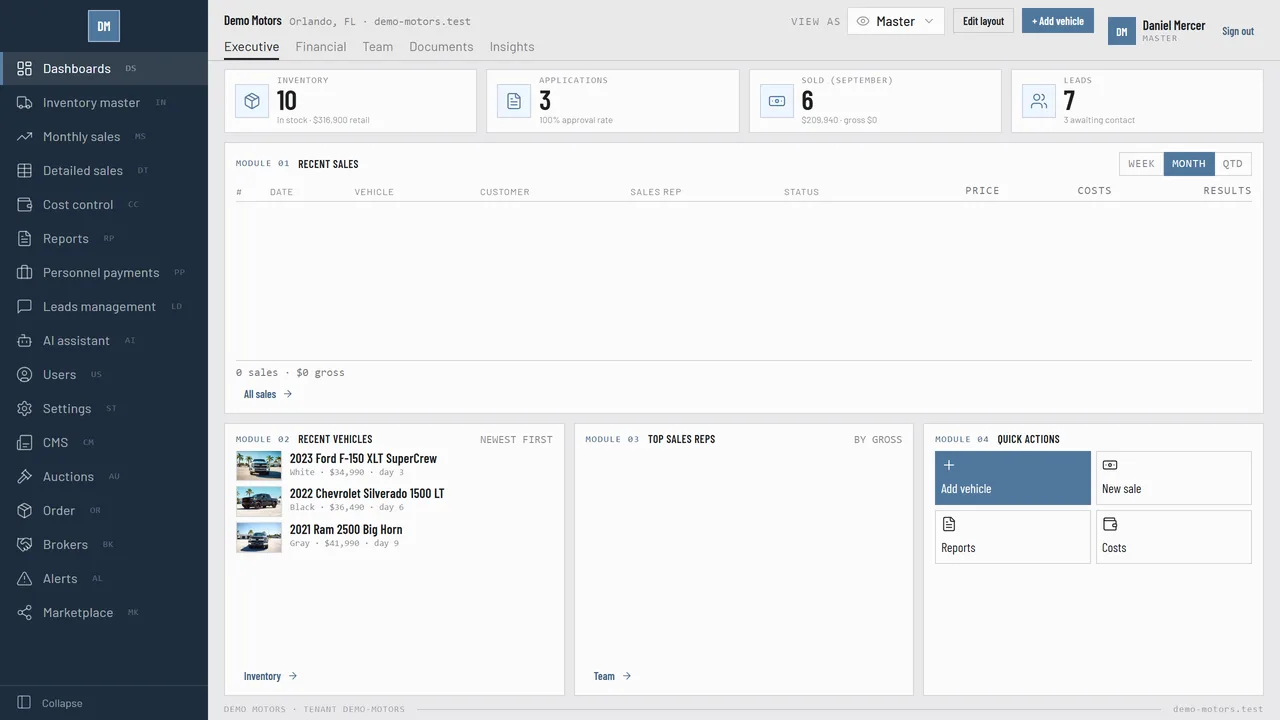Open the View As Master dropdown
1280x720 pixels.
(896, 21)
